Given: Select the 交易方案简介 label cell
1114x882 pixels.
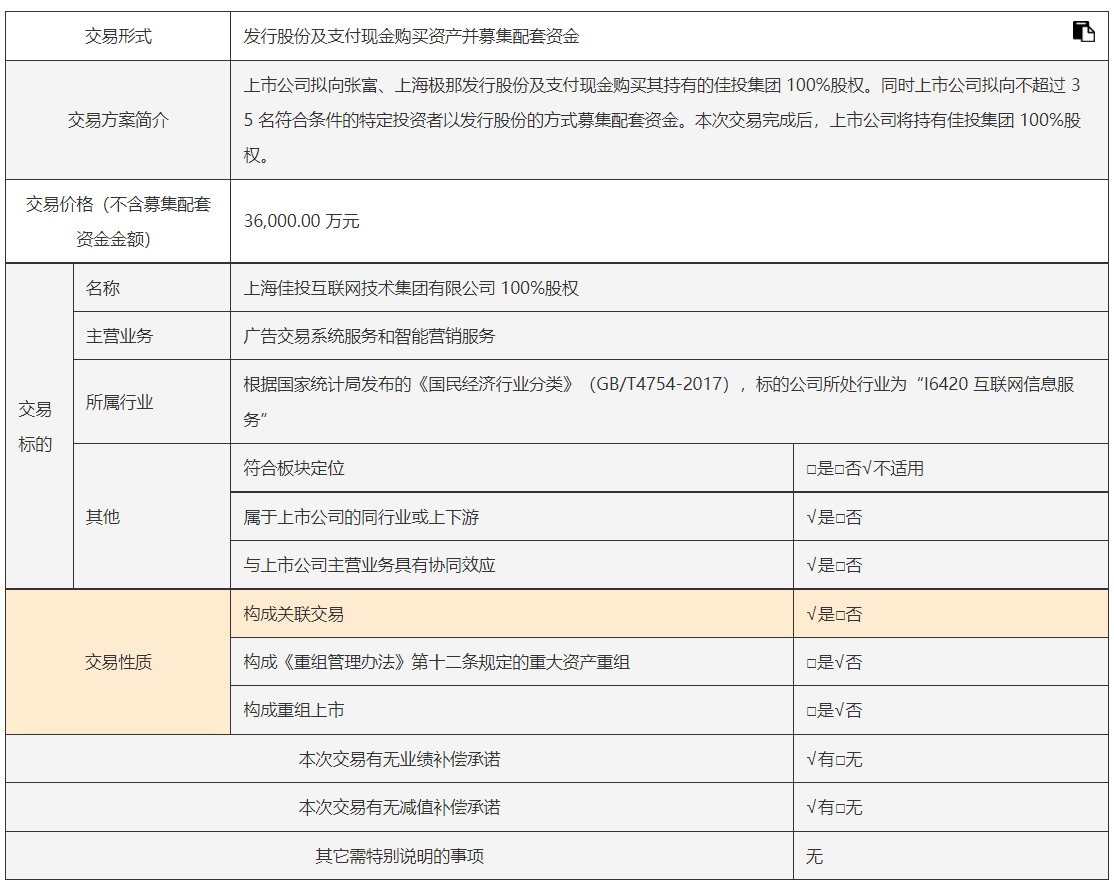Looking at the screenshot, I should pos(118,120).
